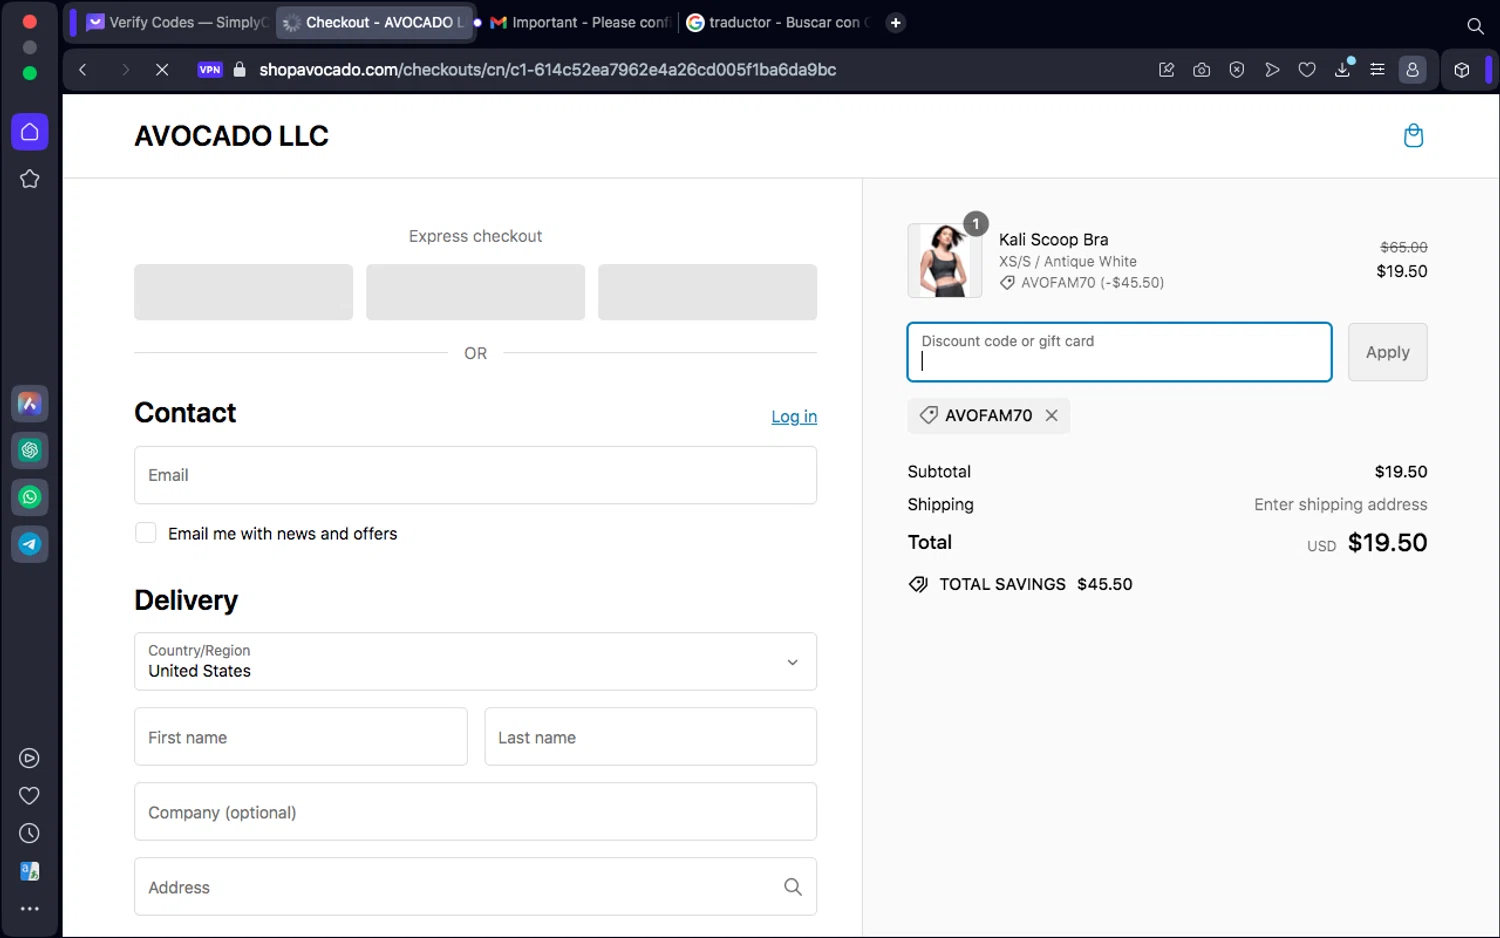
Task: Open Telegram in the browser sidebar
Action: (x=29, y=544)
